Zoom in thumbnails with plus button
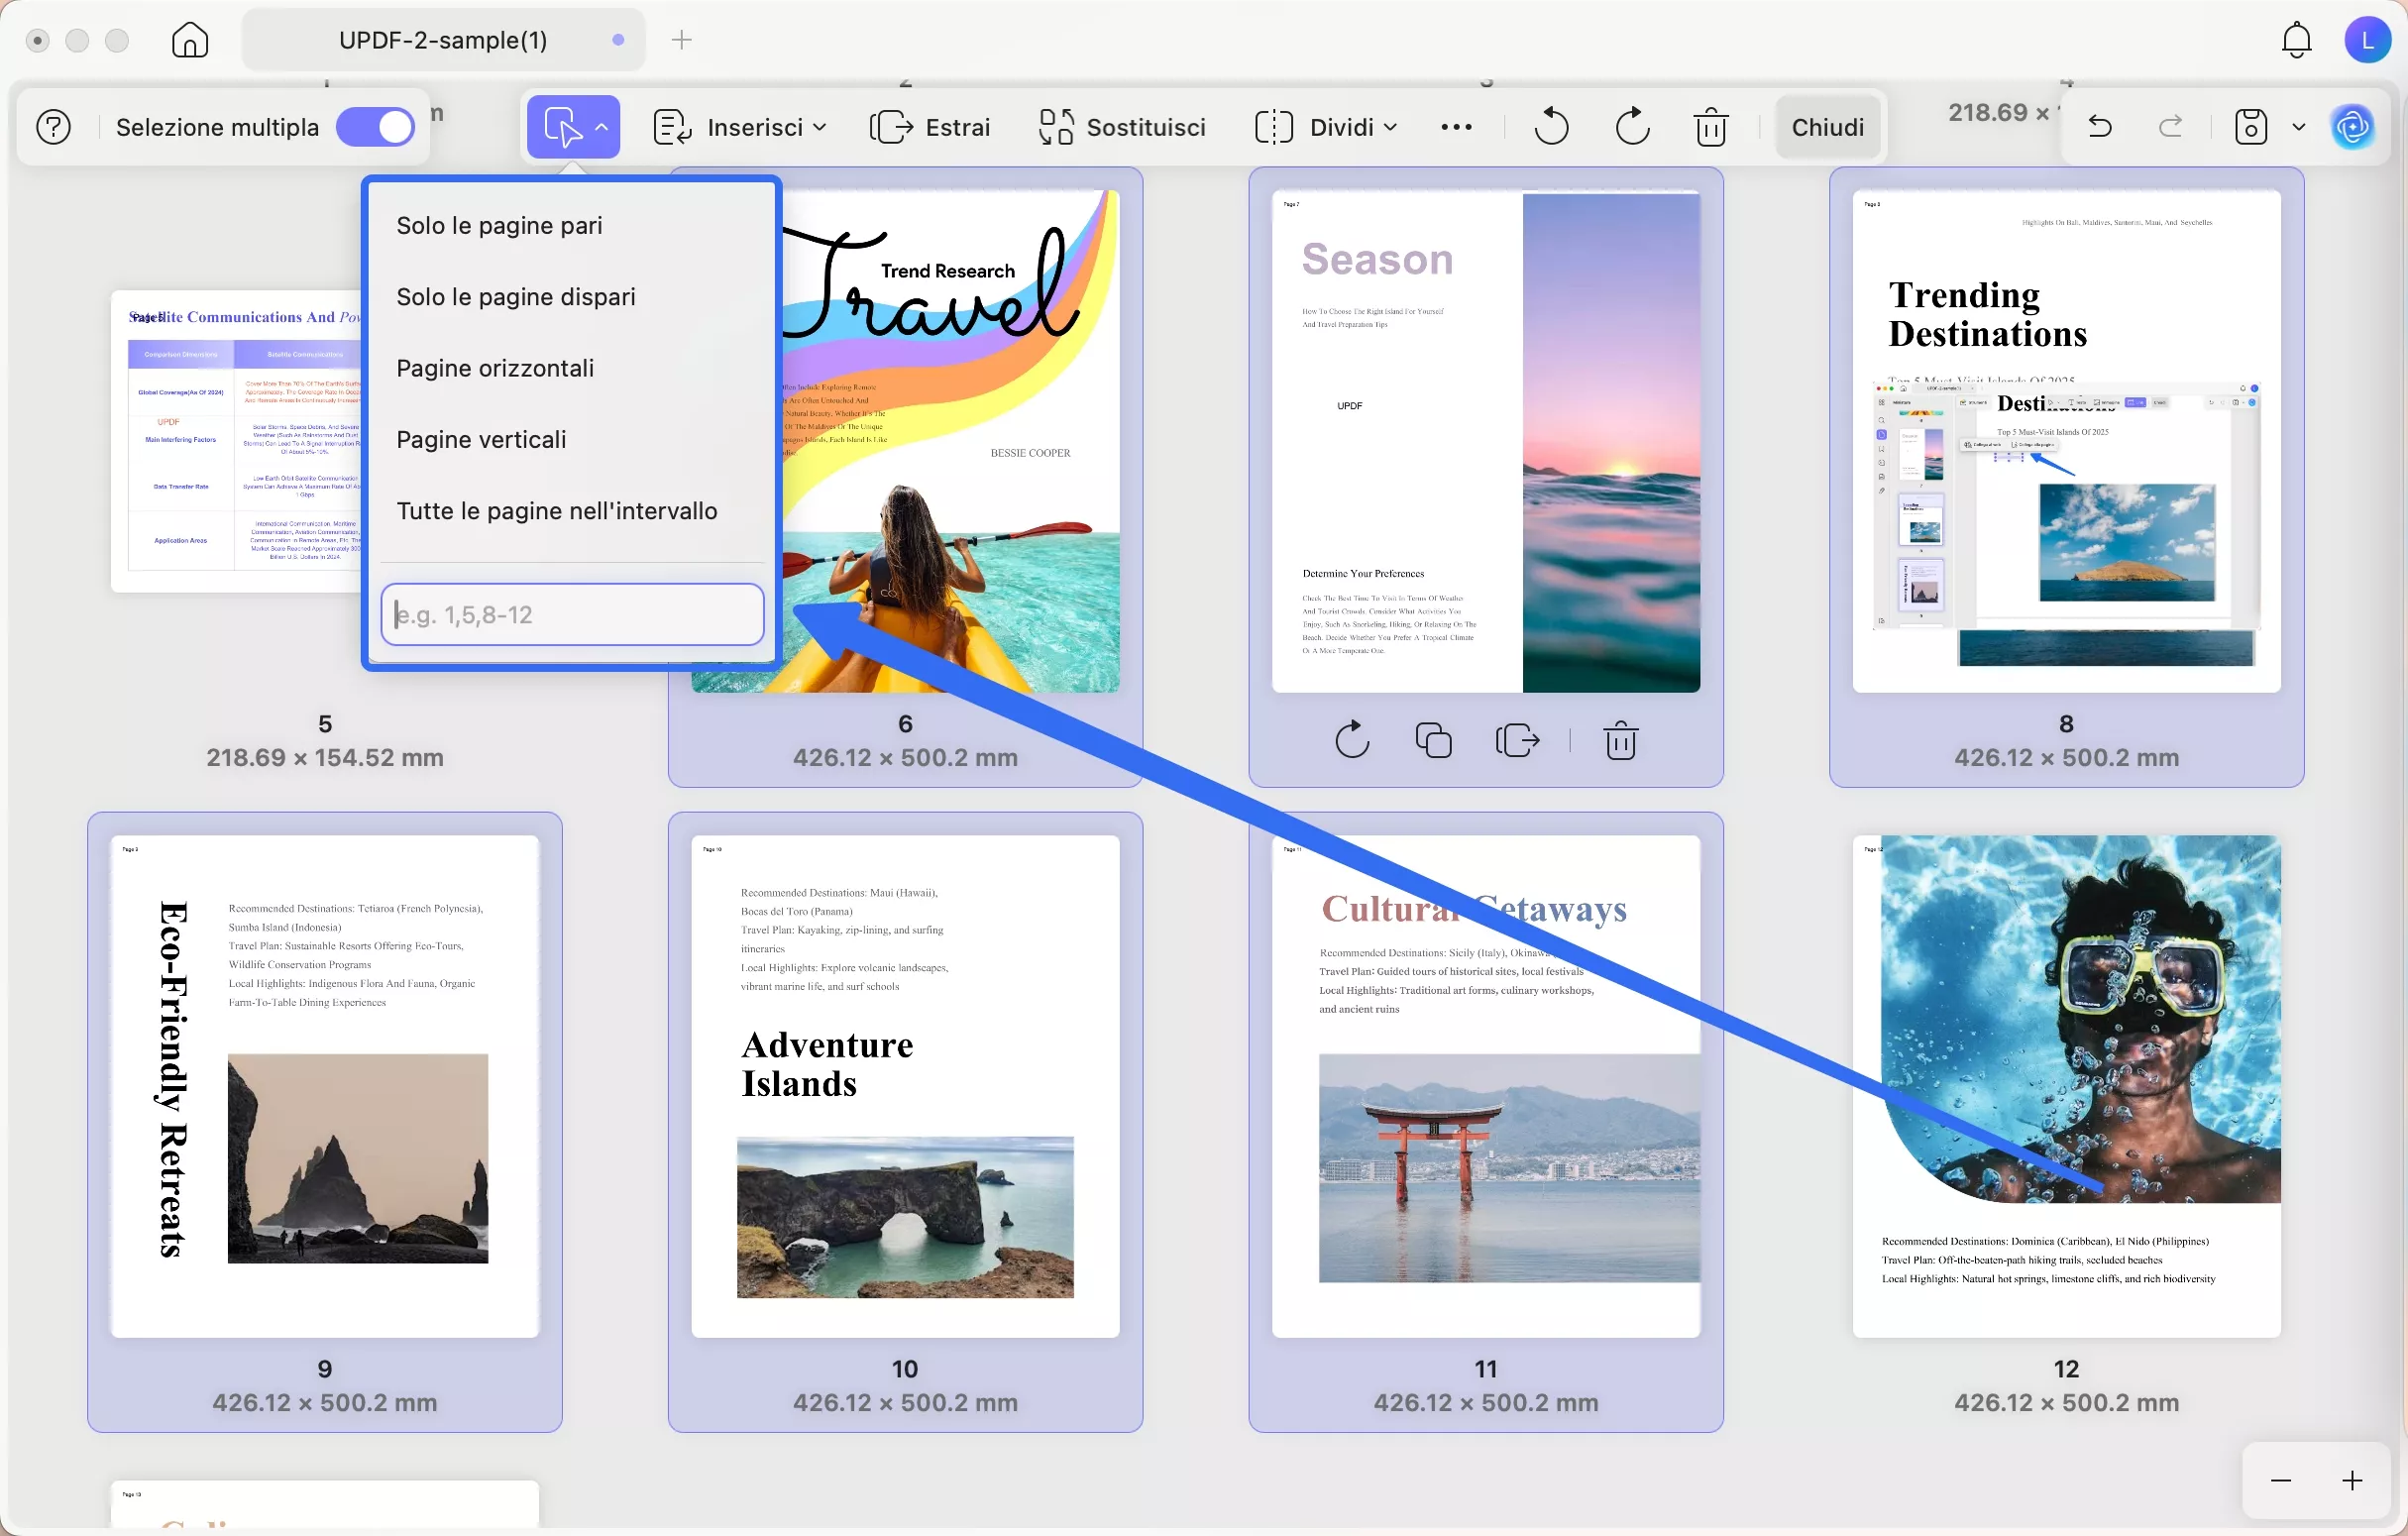 pyautogui.click(x=2352, y=1480)
